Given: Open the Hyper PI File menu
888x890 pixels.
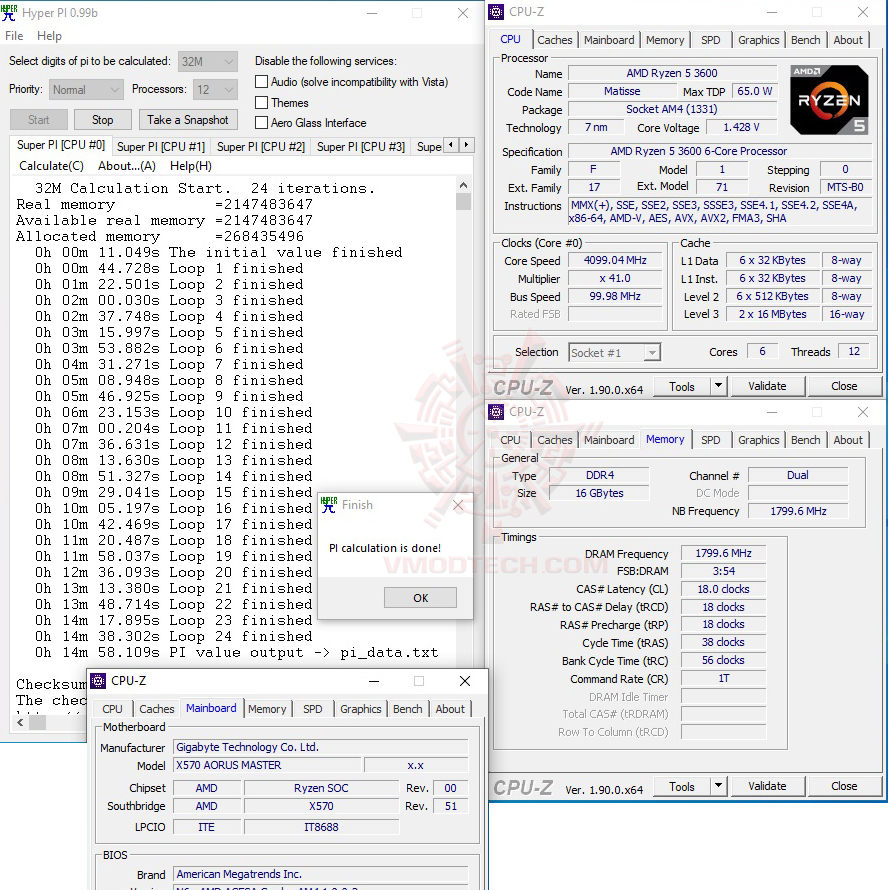Looking at the screenshot, I should coord(14,36).
